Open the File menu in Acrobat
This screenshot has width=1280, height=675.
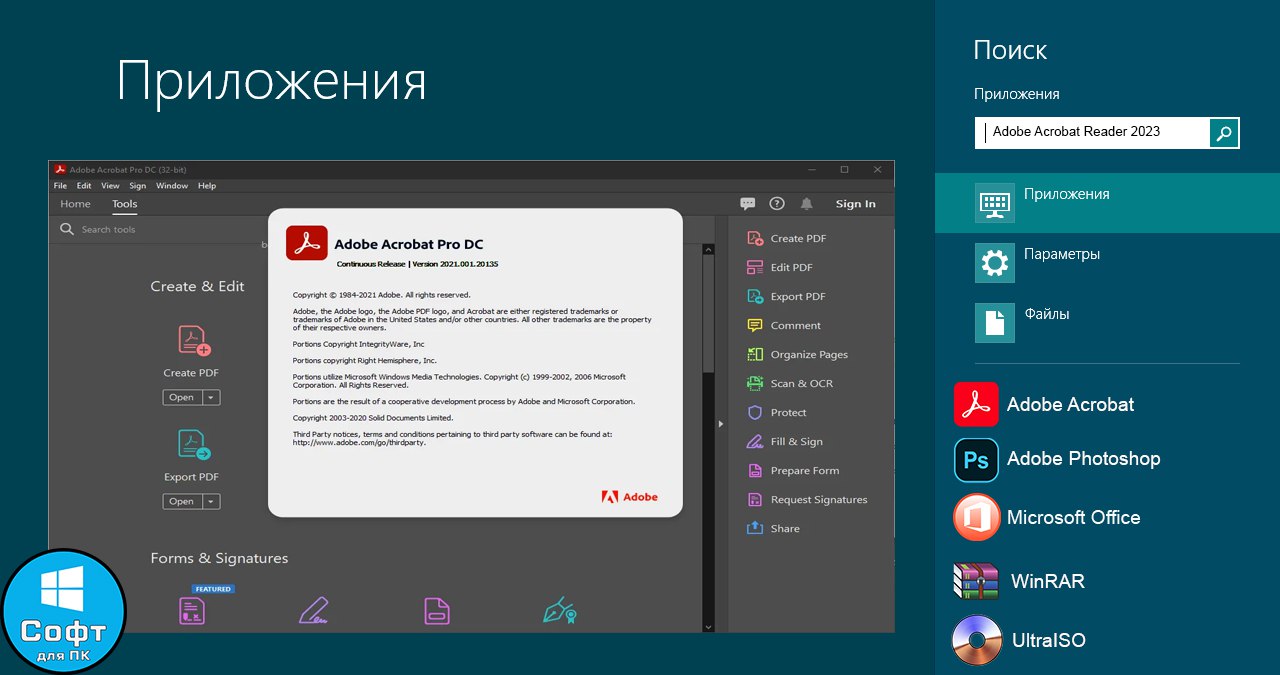click(x=60, y=186)
